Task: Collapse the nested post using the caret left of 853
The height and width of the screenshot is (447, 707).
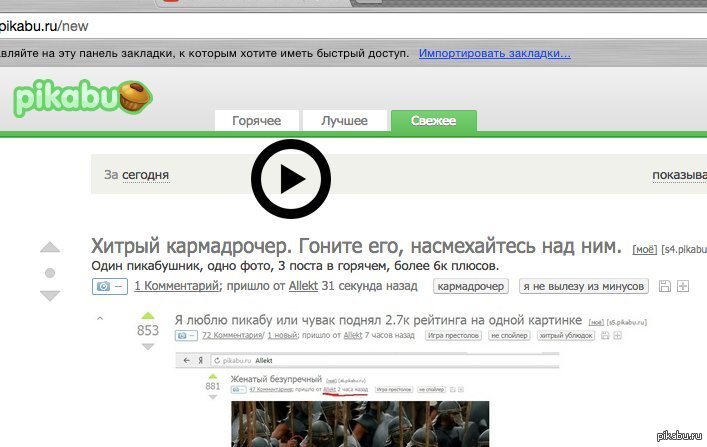Action: tap(100, 319)
